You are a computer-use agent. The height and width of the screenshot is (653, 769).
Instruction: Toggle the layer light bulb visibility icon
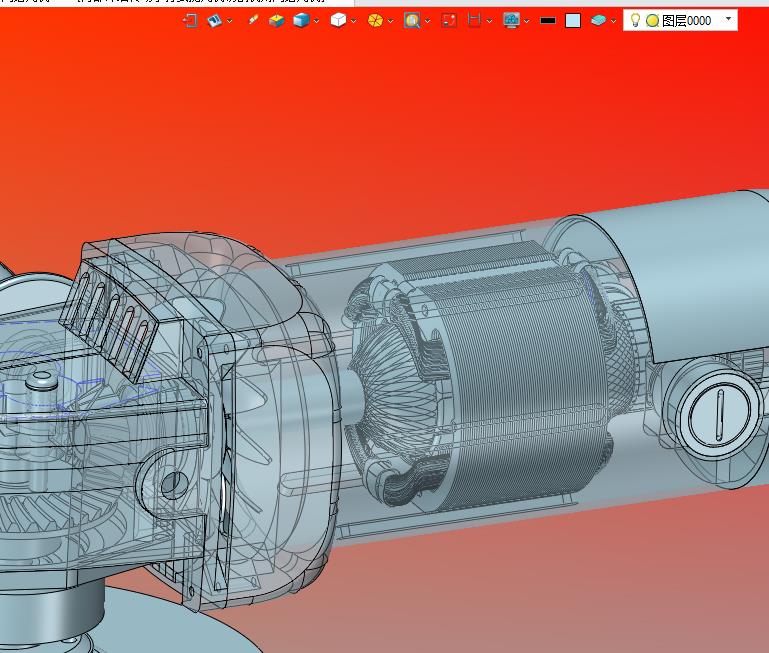click(635, 20)
